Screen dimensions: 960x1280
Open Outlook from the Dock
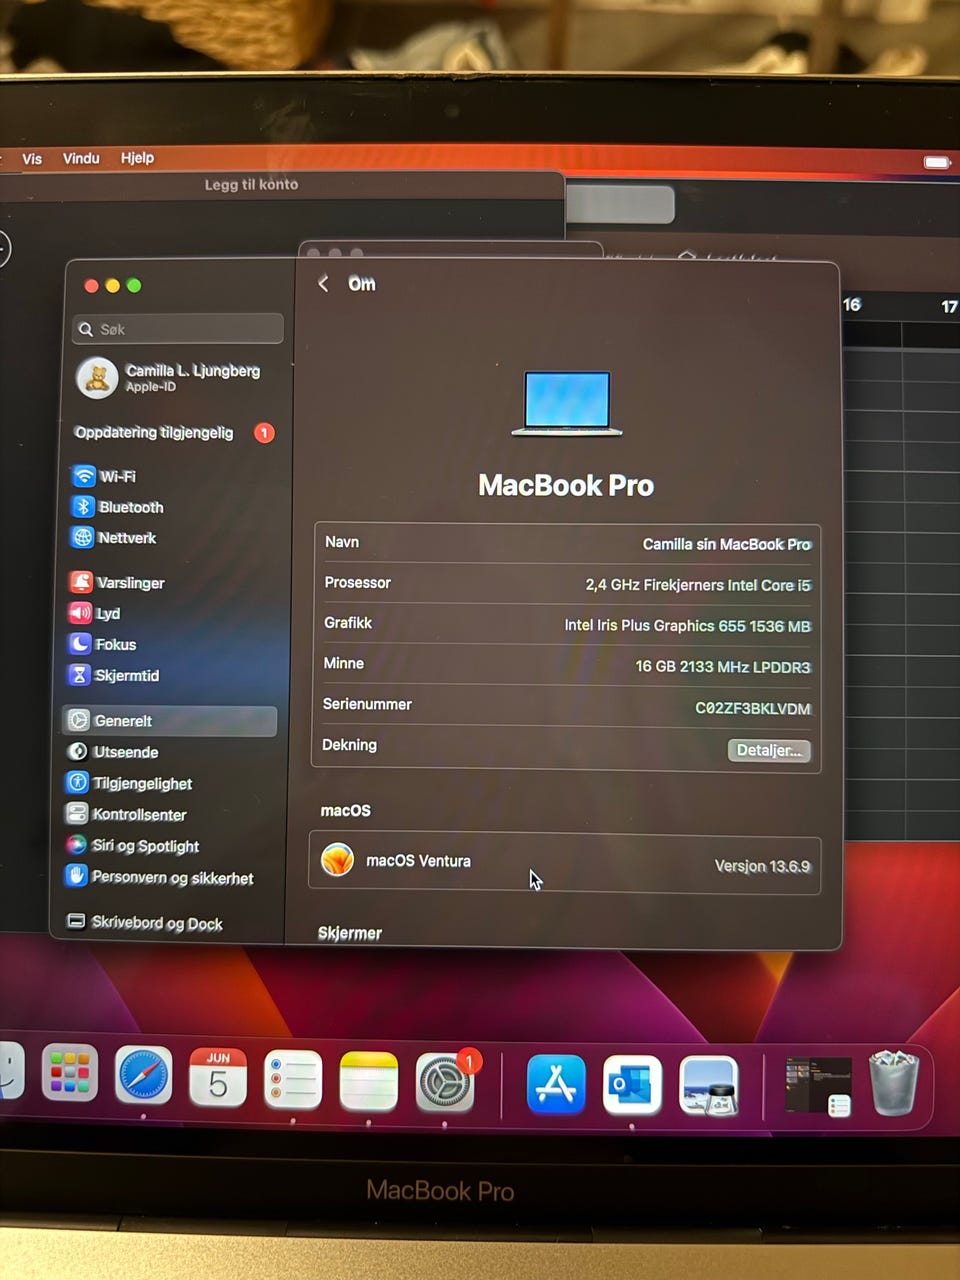point(632,1086)
